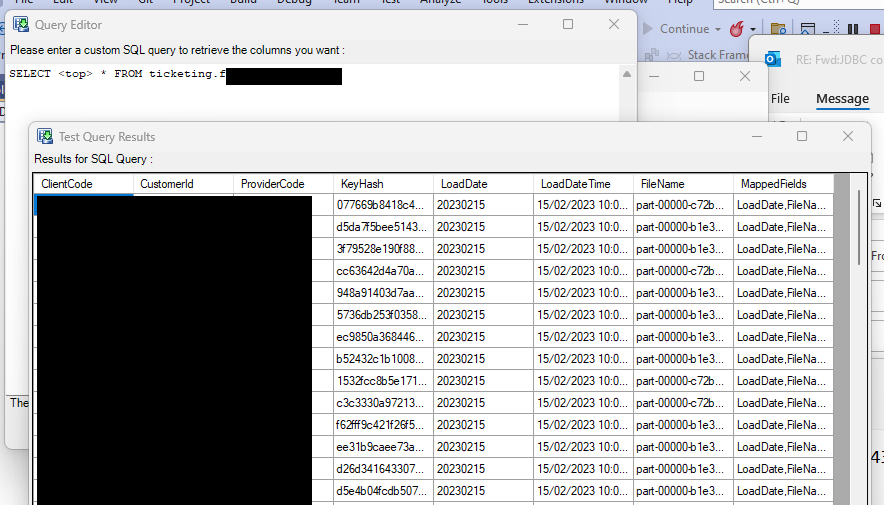Switch to Outlook's Message tab

(842, 99)
